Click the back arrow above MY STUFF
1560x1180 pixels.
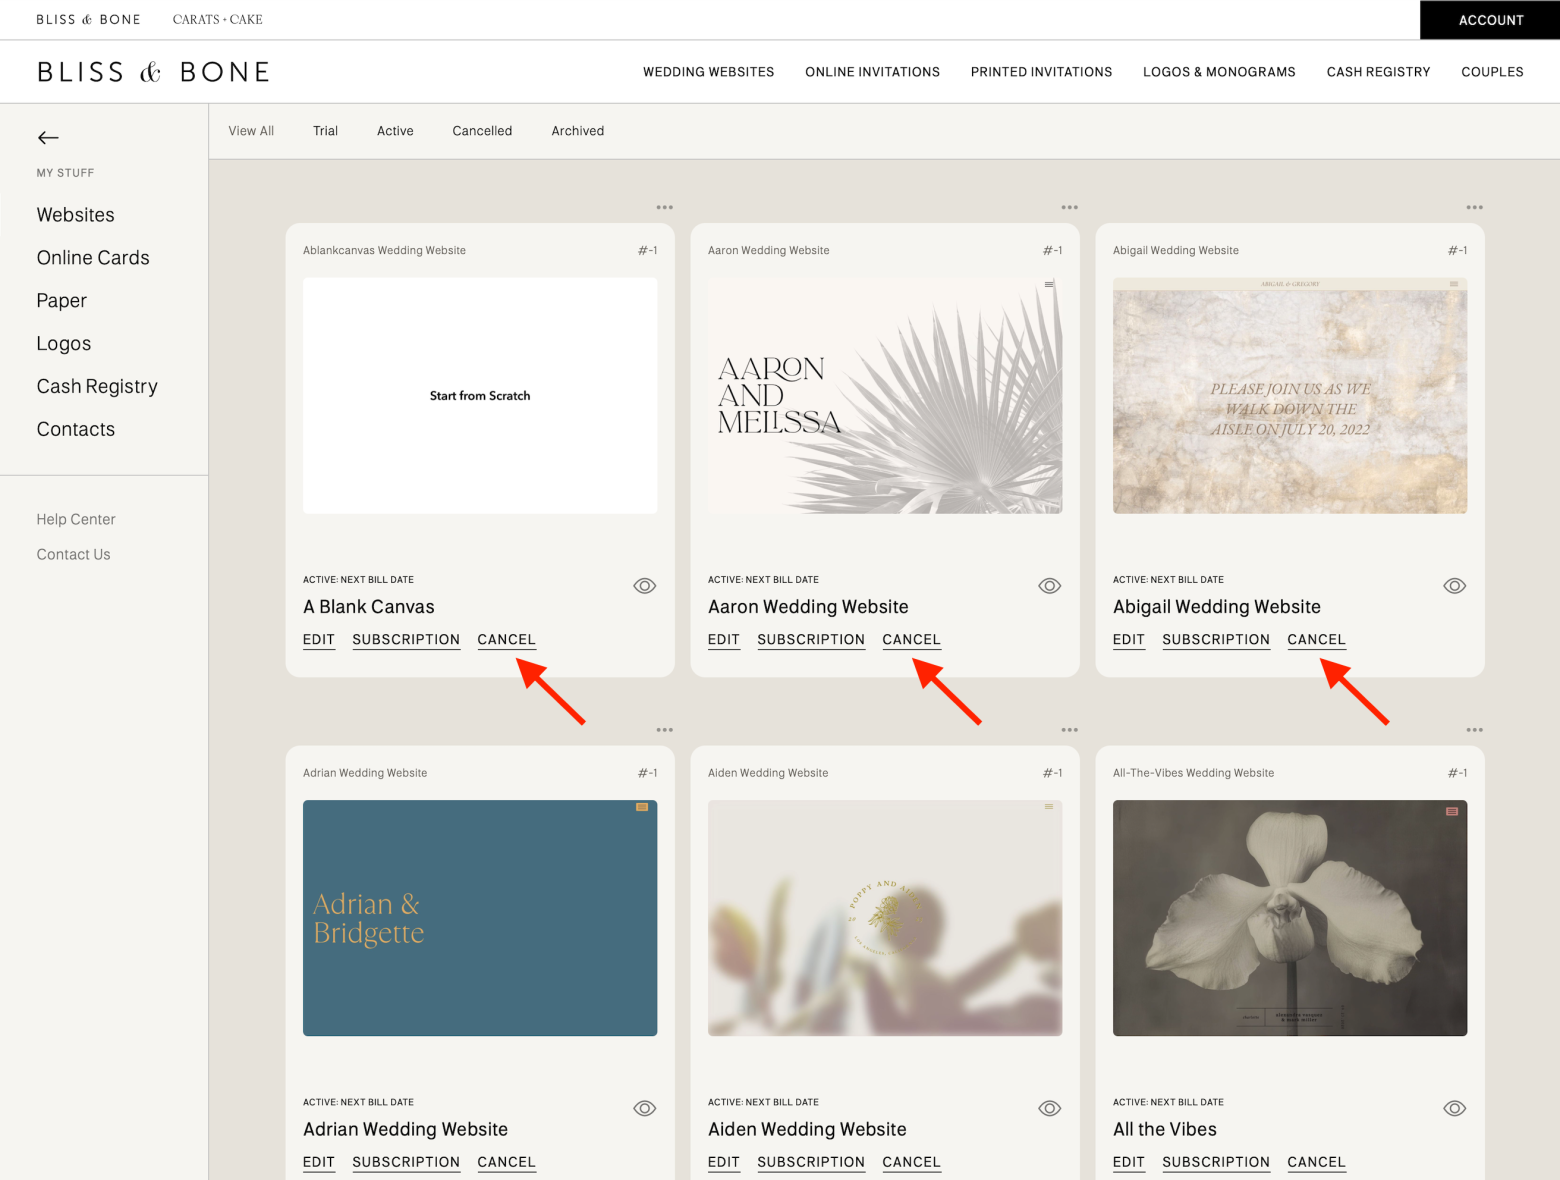tap(47, 138)
